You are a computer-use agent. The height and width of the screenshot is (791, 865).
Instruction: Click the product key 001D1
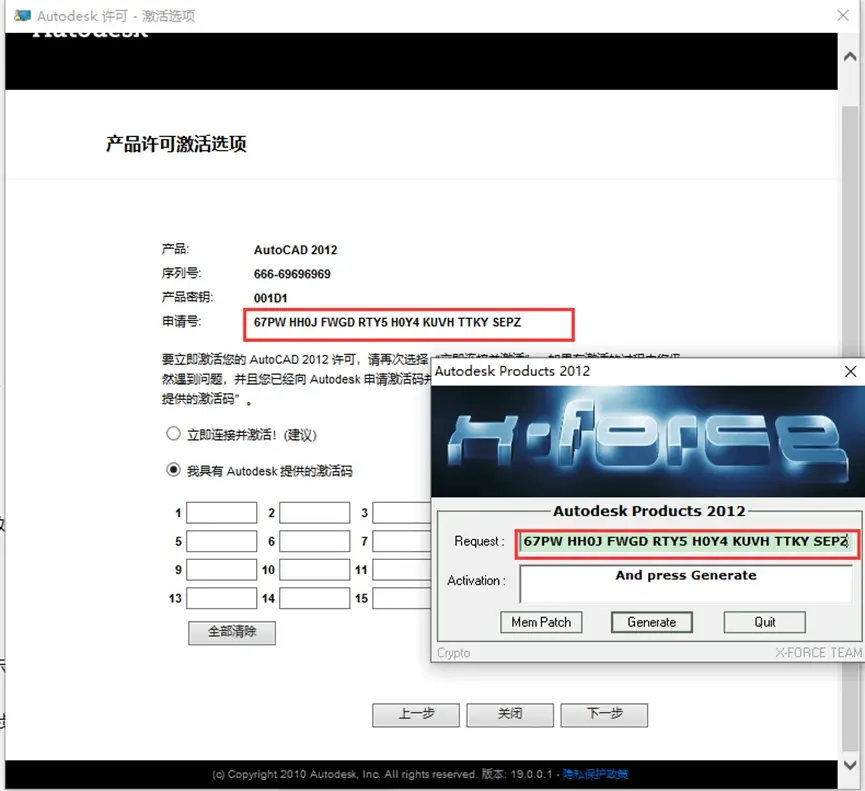click(x=270, y=298)
